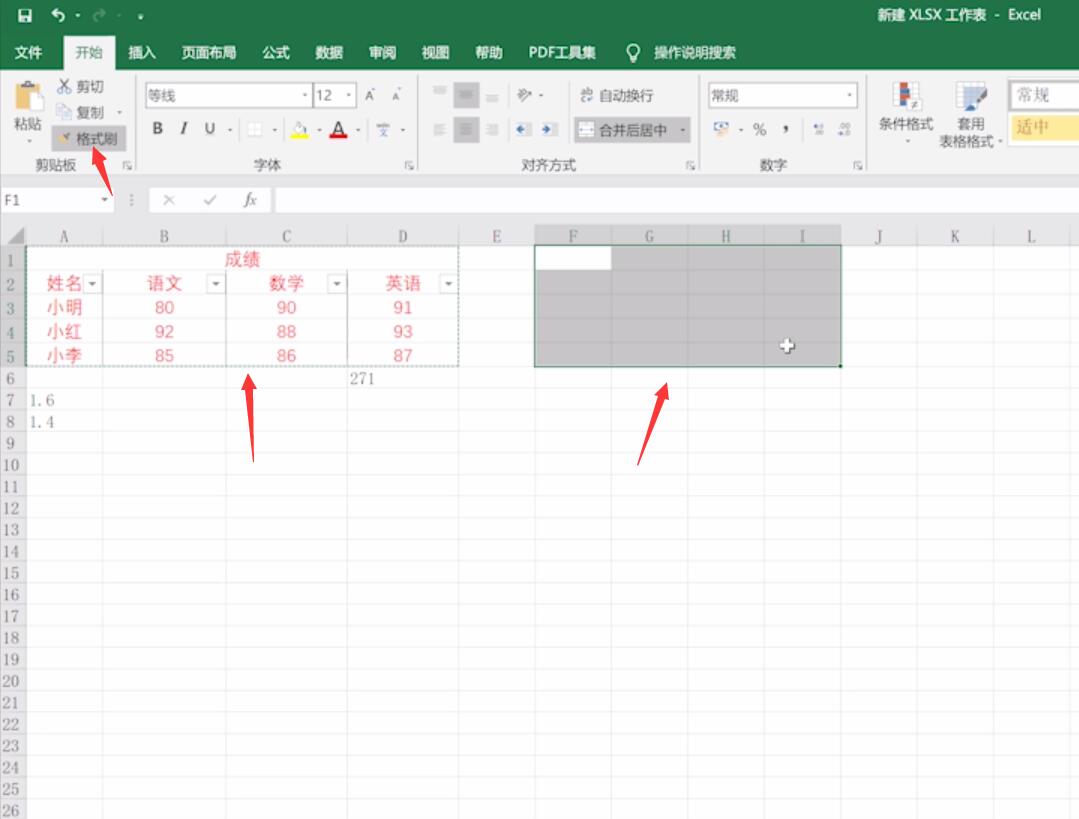Click the text orientation icon
This screenshot has width=1079, height=819.
tap(524, 94)
